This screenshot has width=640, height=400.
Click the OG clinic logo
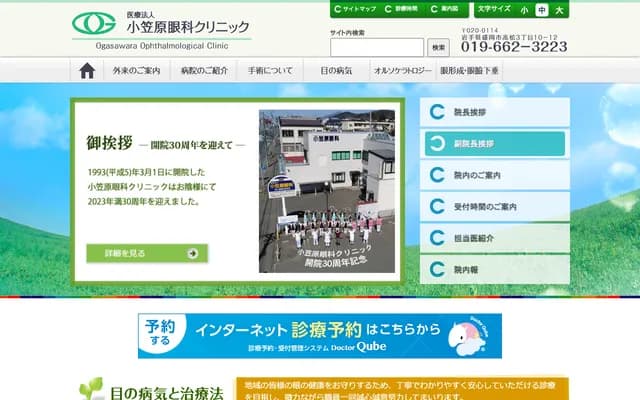[x=94, y=23]
